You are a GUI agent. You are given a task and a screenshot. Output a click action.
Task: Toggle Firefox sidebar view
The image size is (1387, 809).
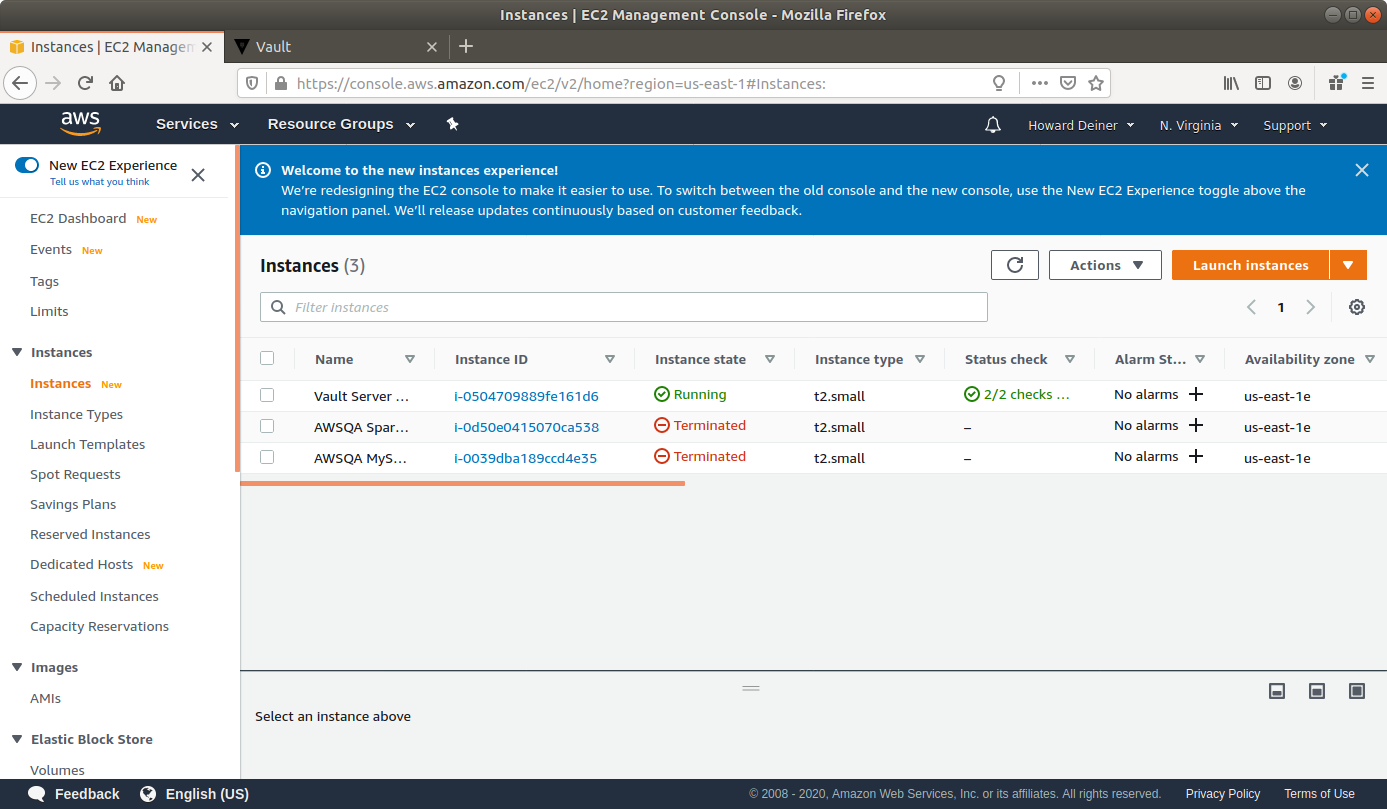[x=1263, y=83]
